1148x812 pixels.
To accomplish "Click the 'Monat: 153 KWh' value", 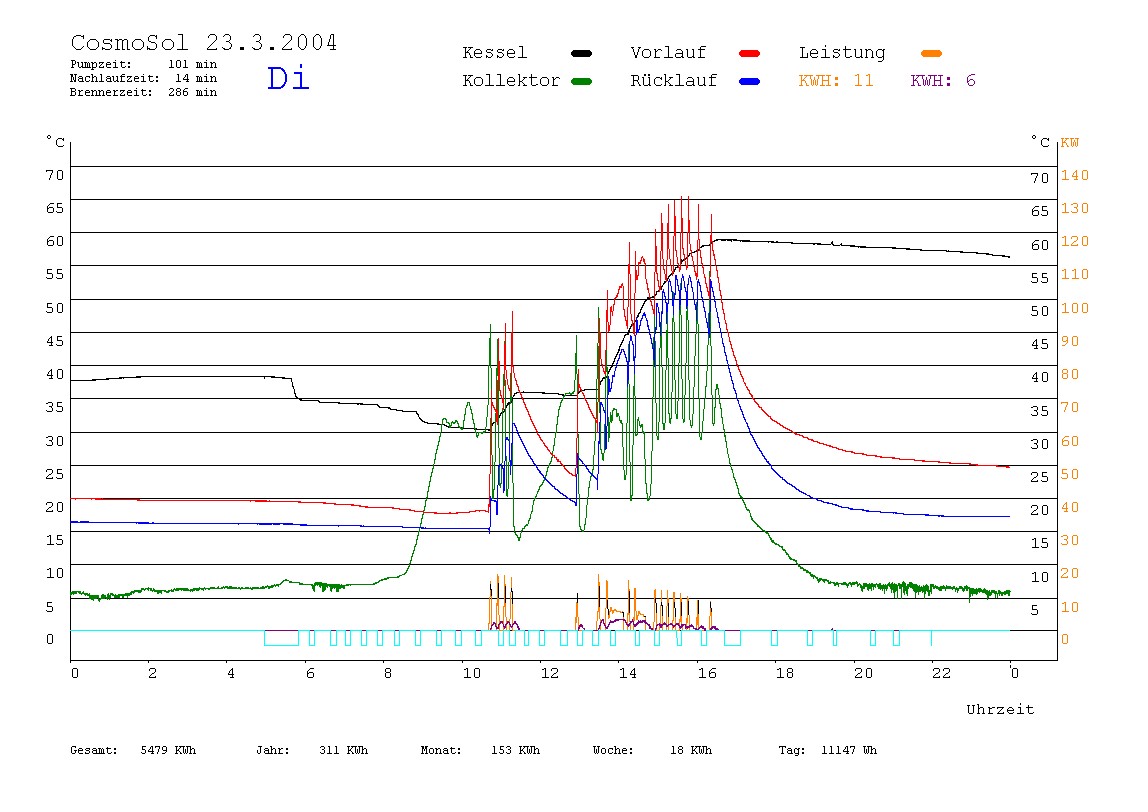I will [x=480, y=750].
